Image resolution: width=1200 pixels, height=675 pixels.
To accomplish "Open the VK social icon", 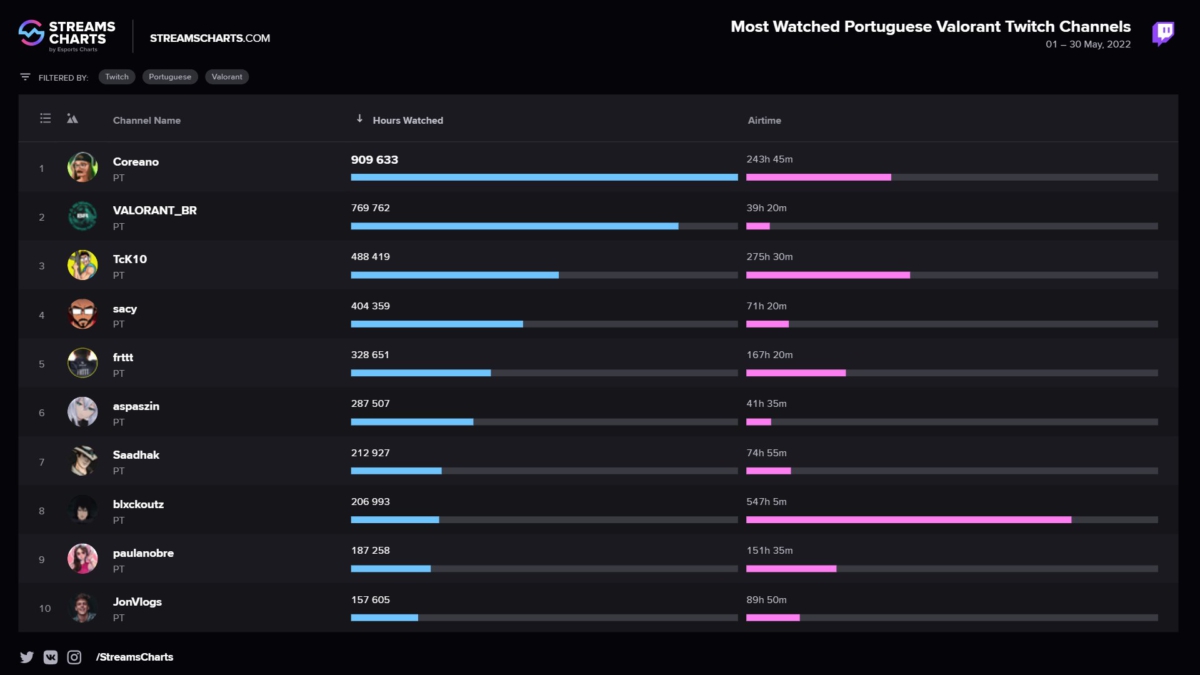I will (x=51, y=657).
